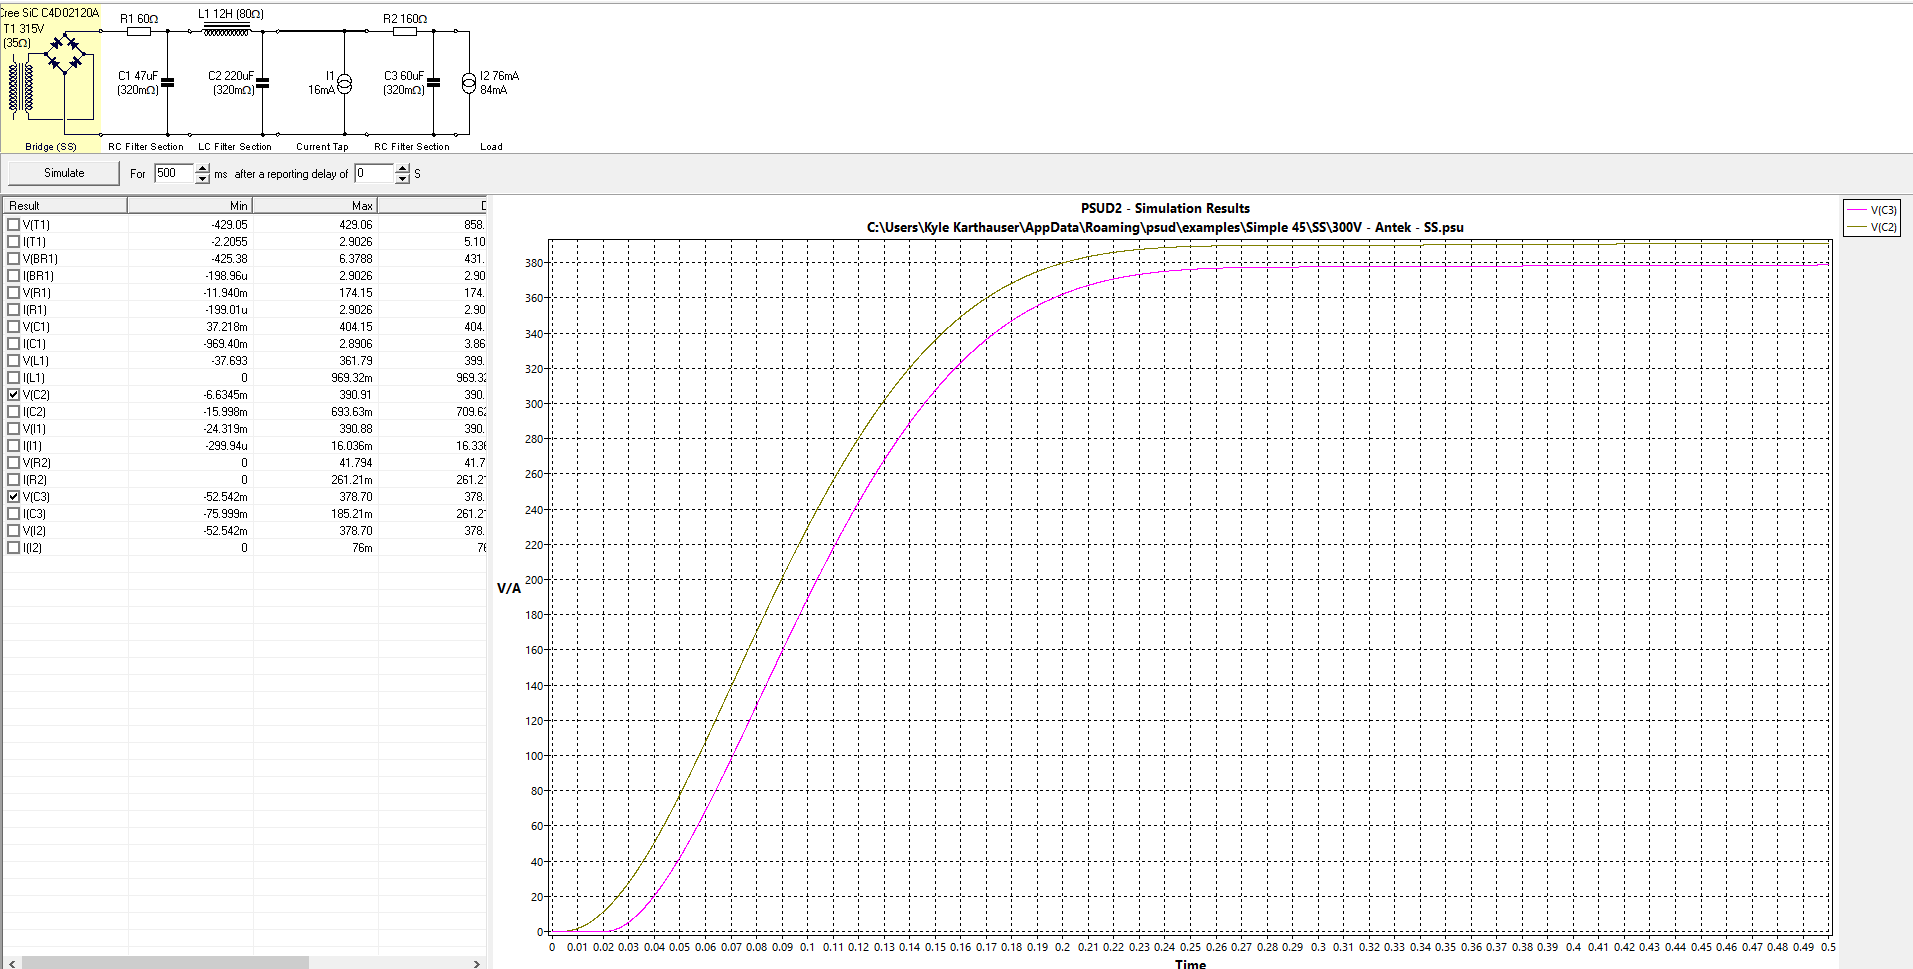Select capacitor C2 220uF in schematic

click(x=262, y=83)
